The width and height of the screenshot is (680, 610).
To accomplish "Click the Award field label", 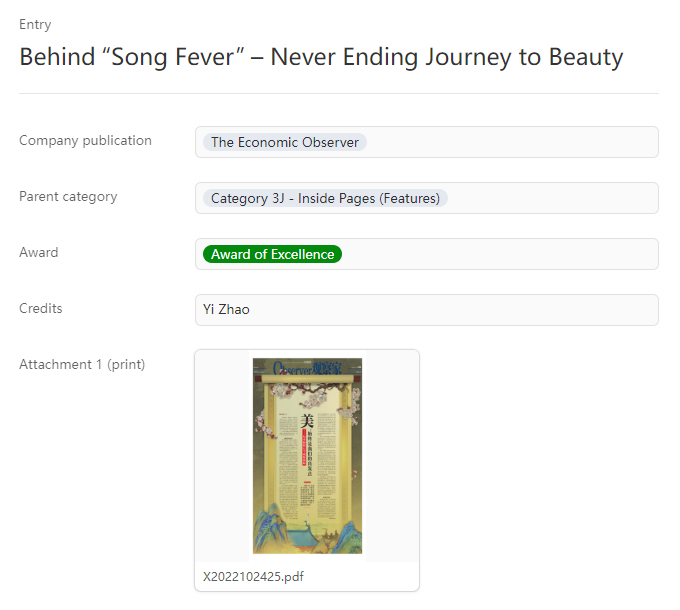I will coord(39,252).
